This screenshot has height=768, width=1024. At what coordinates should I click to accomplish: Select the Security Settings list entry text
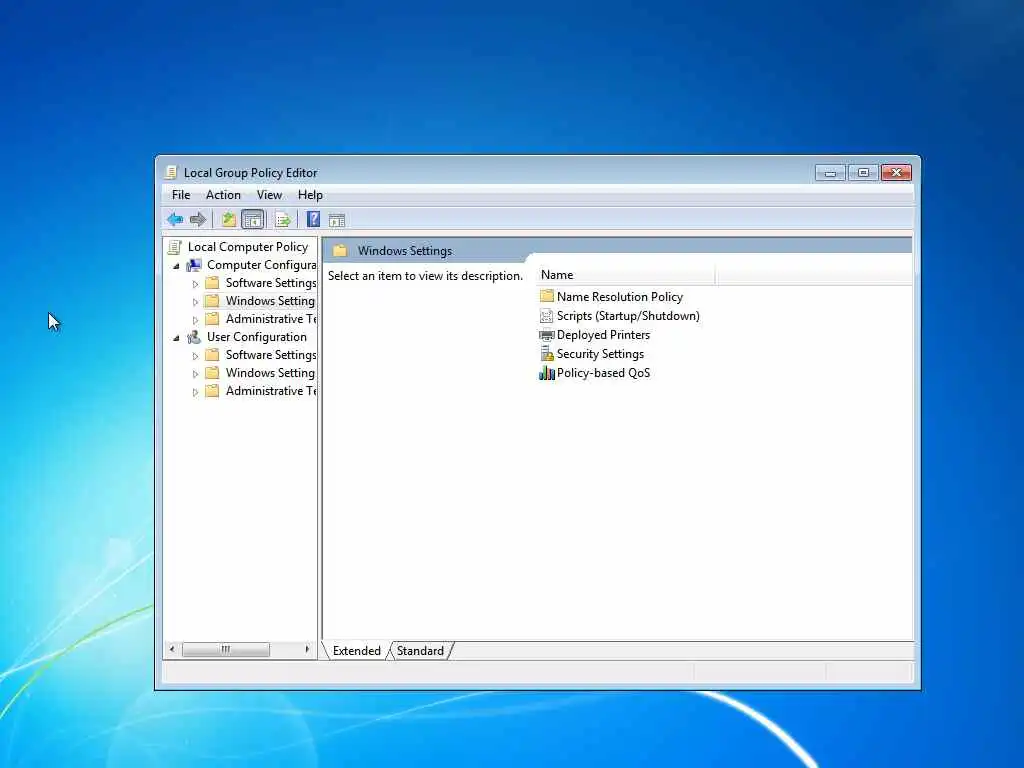(600, 354)
